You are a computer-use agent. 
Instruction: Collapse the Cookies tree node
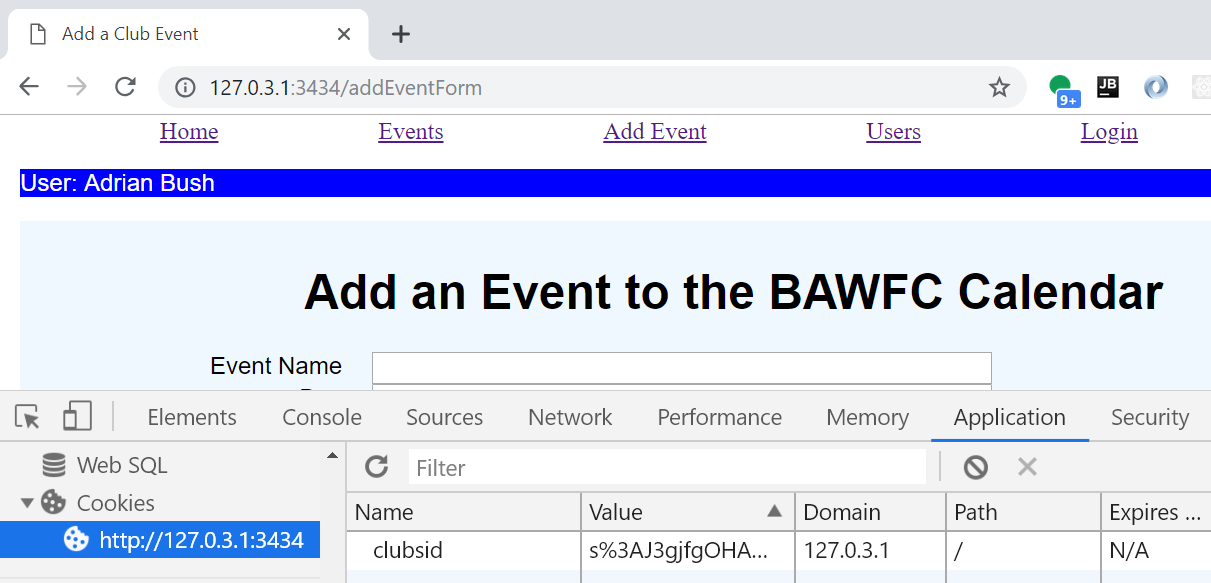pos(27,503)
